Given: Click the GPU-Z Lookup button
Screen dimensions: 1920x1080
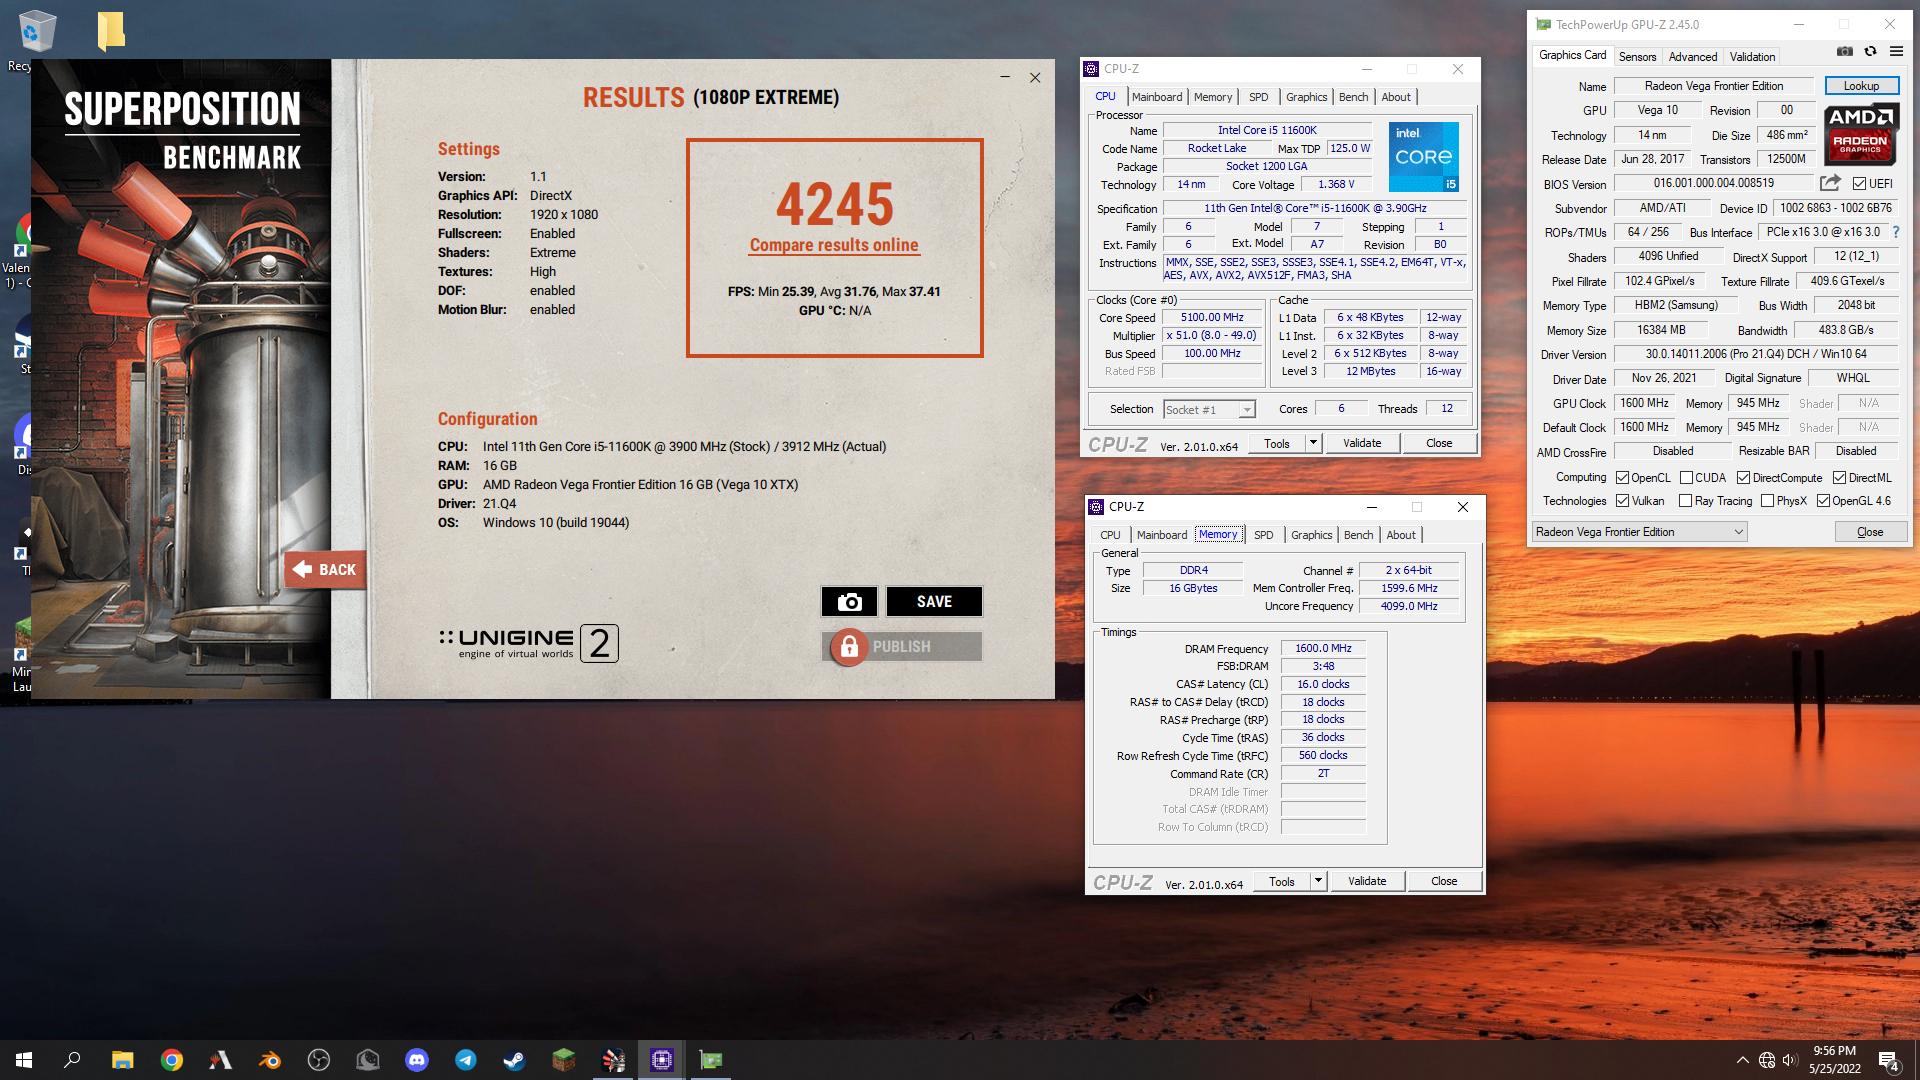Looking at the screenshot, I should click(1861, 86).
